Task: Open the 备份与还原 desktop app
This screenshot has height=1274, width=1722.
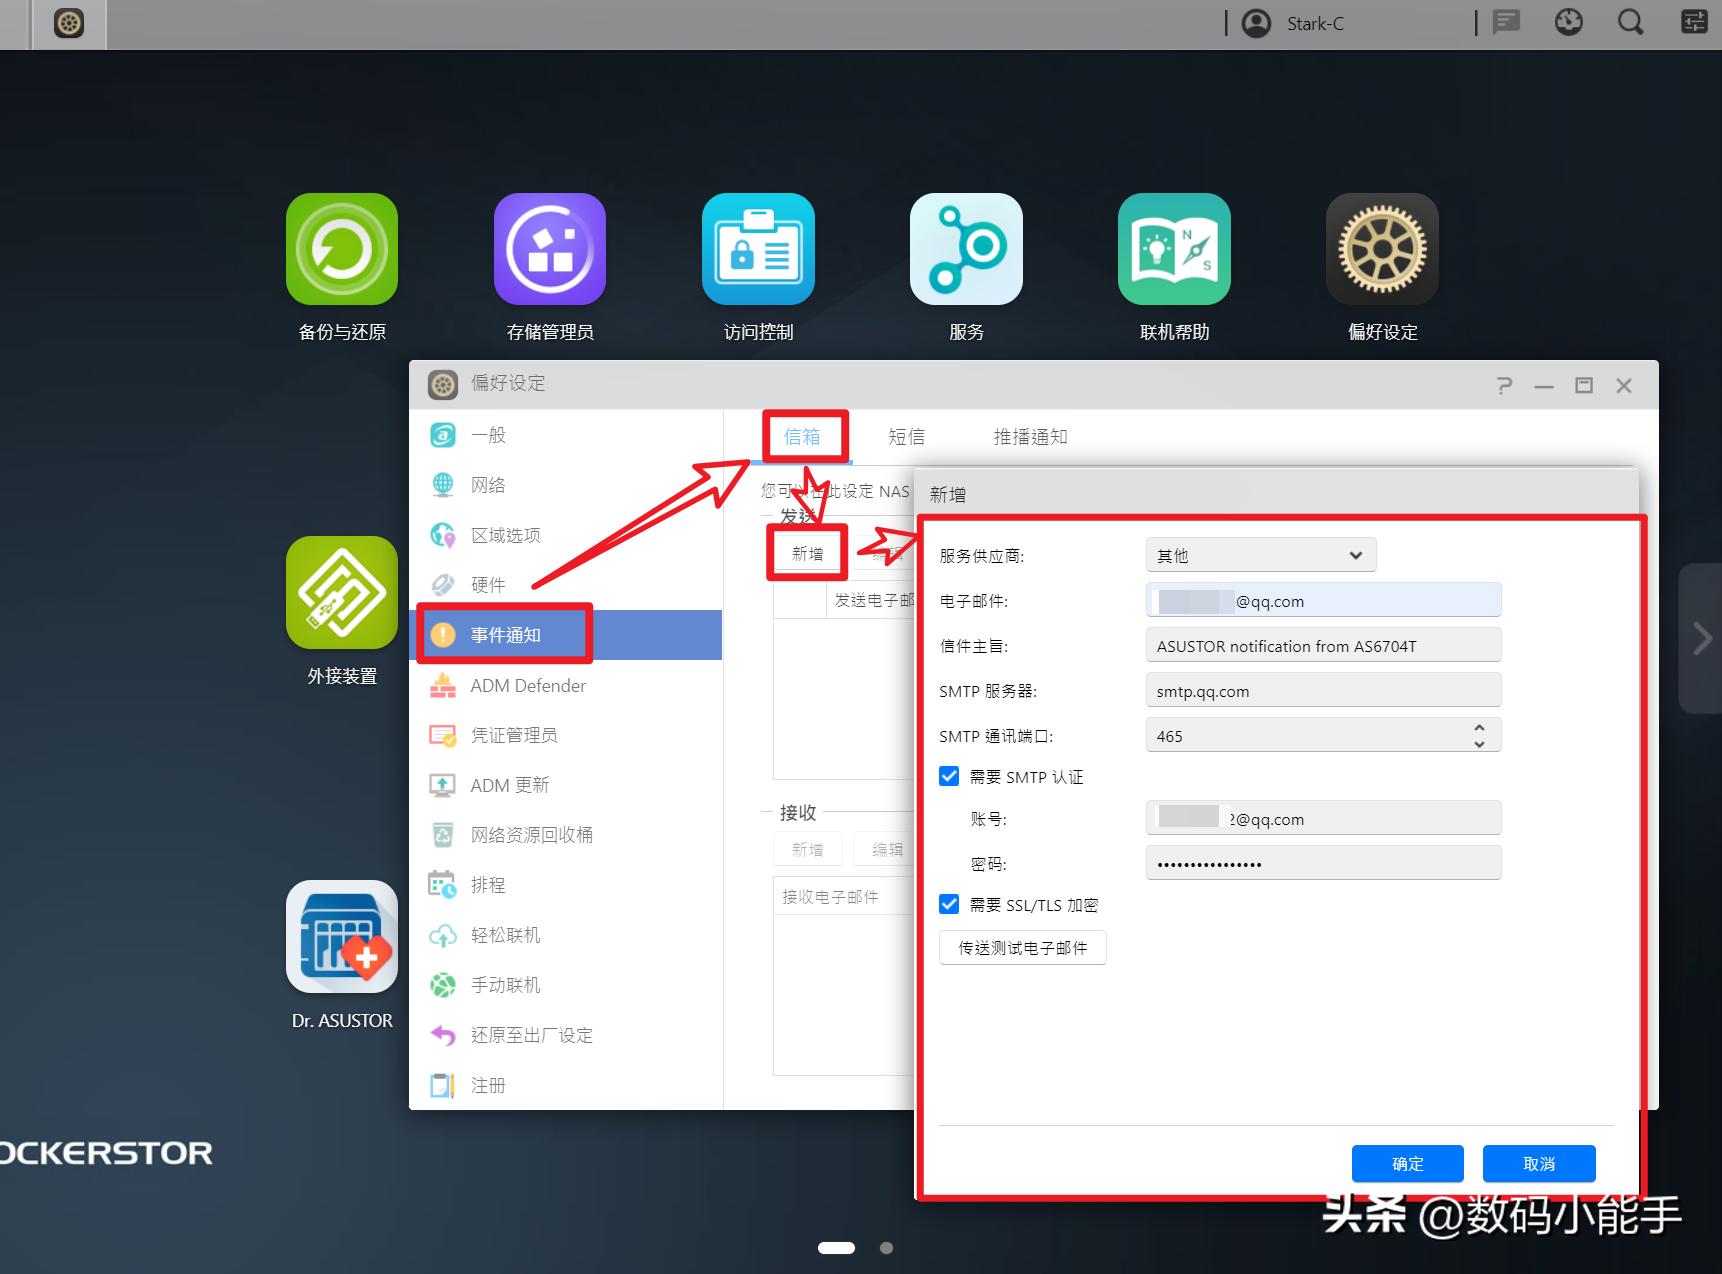Action: point(342,249)
